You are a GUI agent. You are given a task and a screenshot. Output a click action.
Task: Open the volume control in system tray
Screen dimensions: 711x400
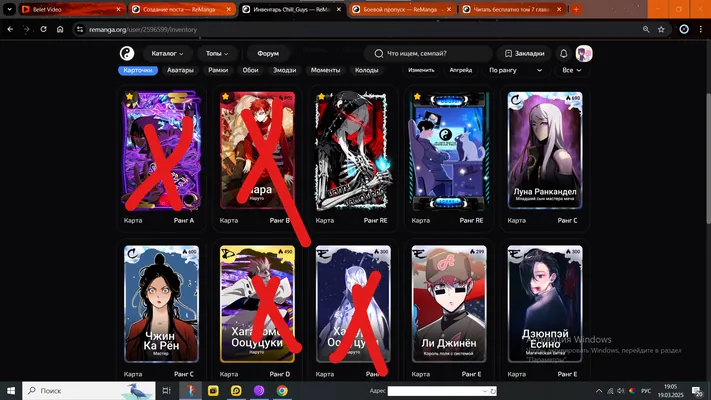click(x=621, y=391)
